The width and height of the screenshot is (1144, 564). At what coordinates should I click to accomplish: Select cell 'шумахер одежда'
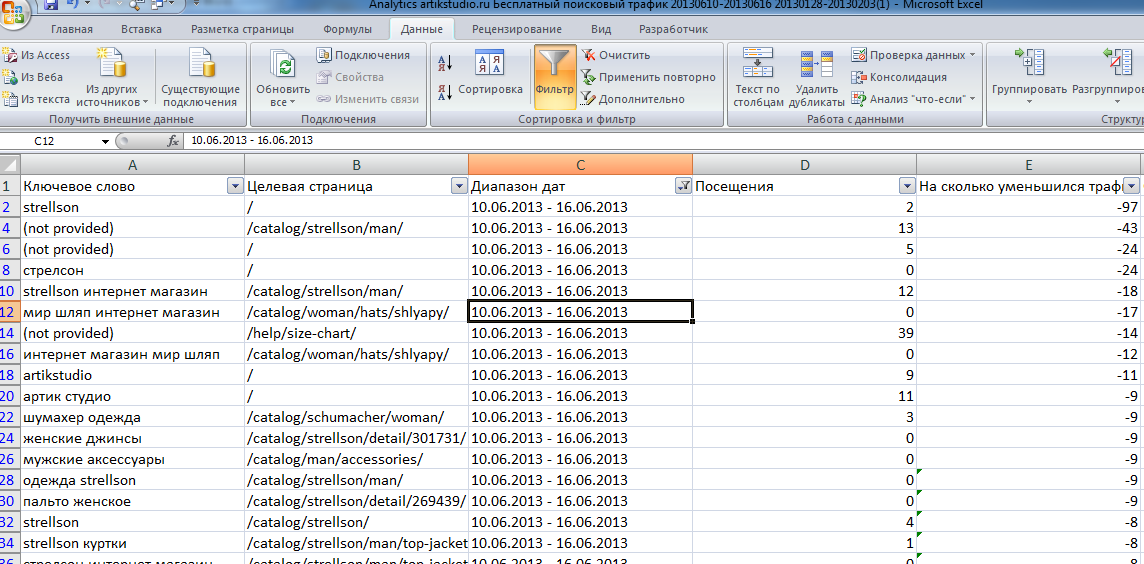132,418
